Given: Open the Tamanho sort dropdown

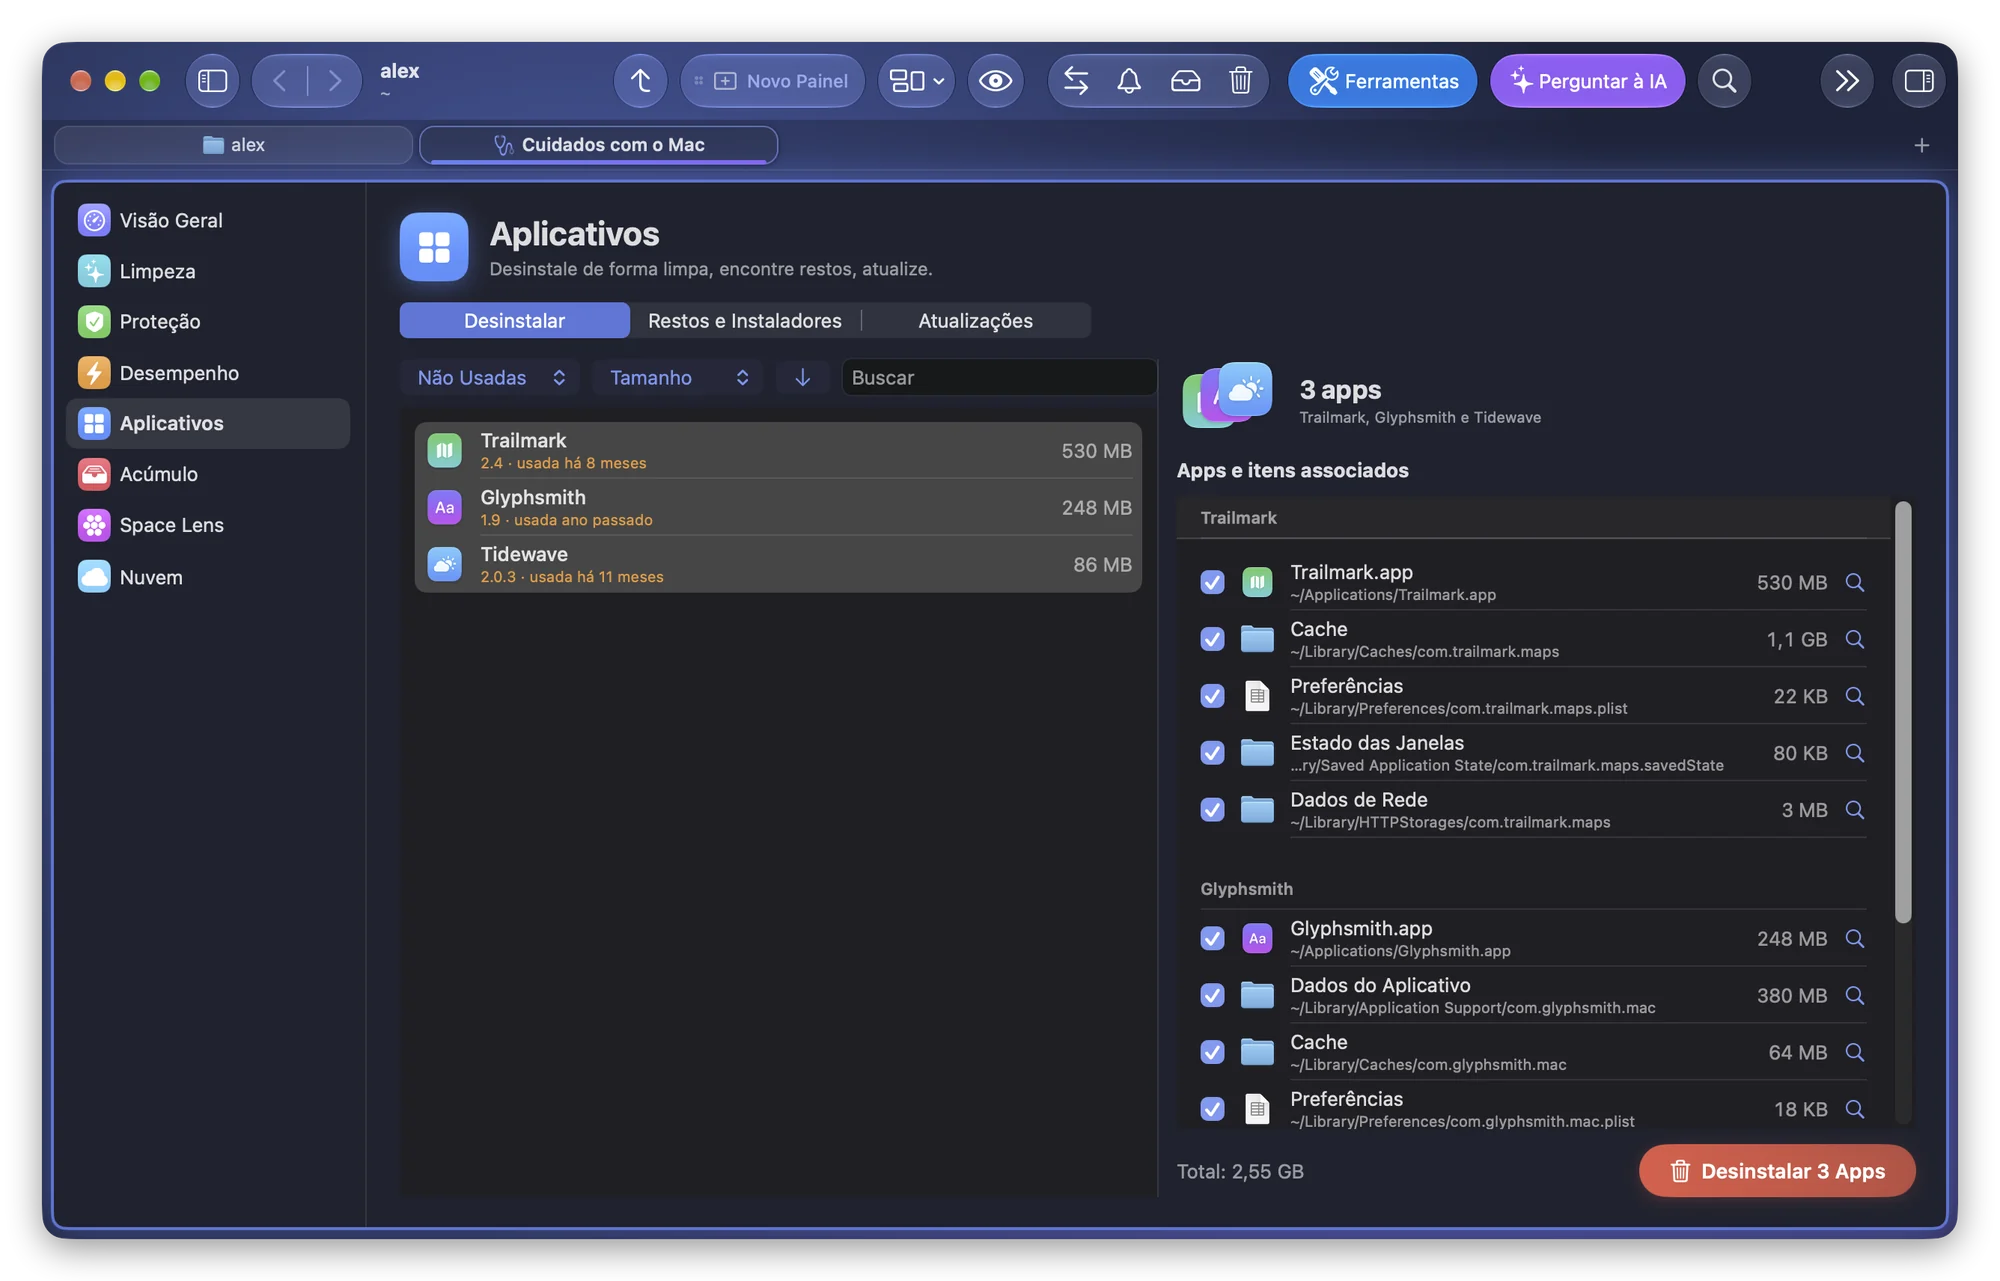Looking at the screenshot, I should (678, 377).
